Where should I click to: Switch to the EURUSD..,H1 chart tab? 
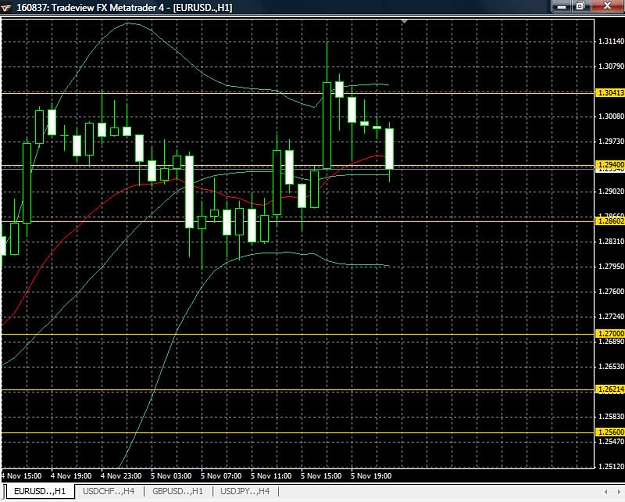pos(39,491)
